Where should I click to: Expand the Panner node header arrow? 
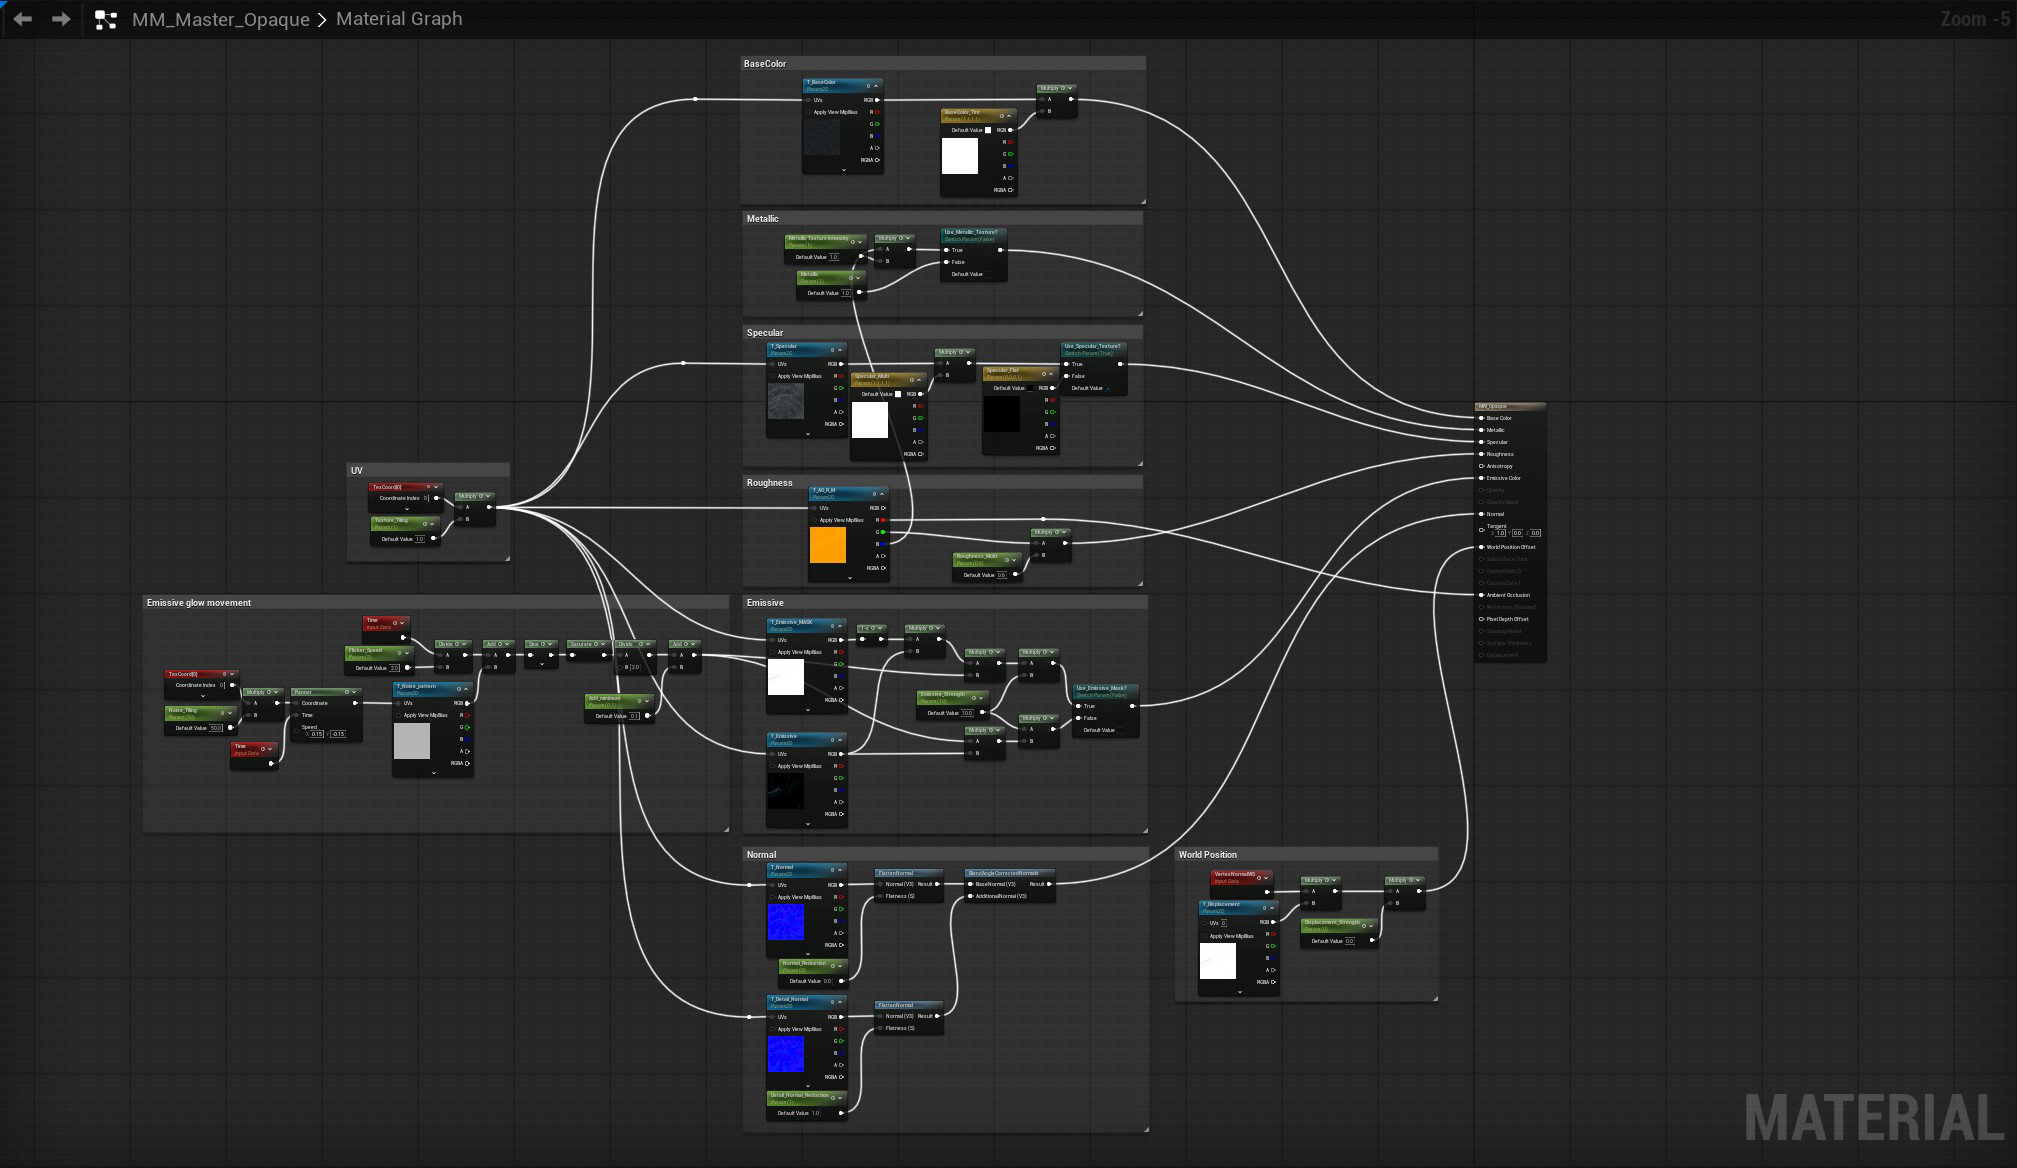pyautogui.click(x=355, y=692)
